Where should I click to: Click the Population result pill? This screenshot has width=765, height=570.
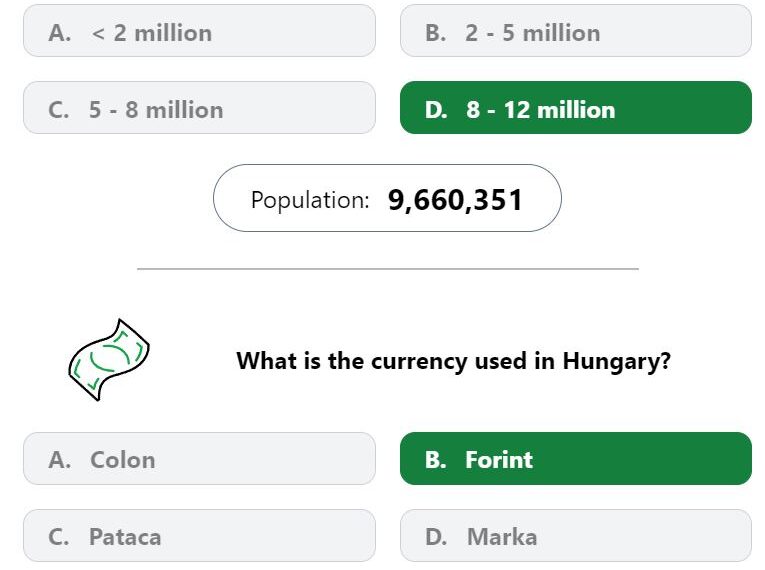point(387,198)
